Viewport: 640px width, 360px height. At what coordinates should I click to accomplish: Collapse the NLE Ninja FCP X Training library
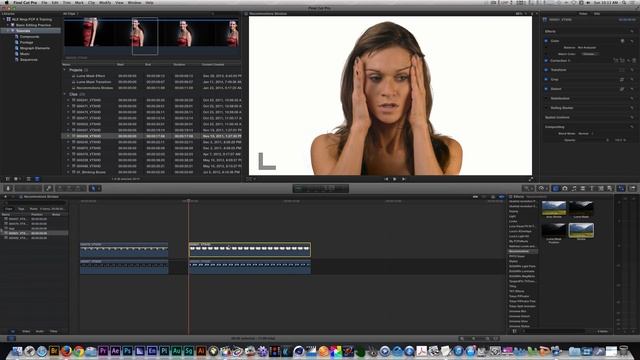click(4, 19)
